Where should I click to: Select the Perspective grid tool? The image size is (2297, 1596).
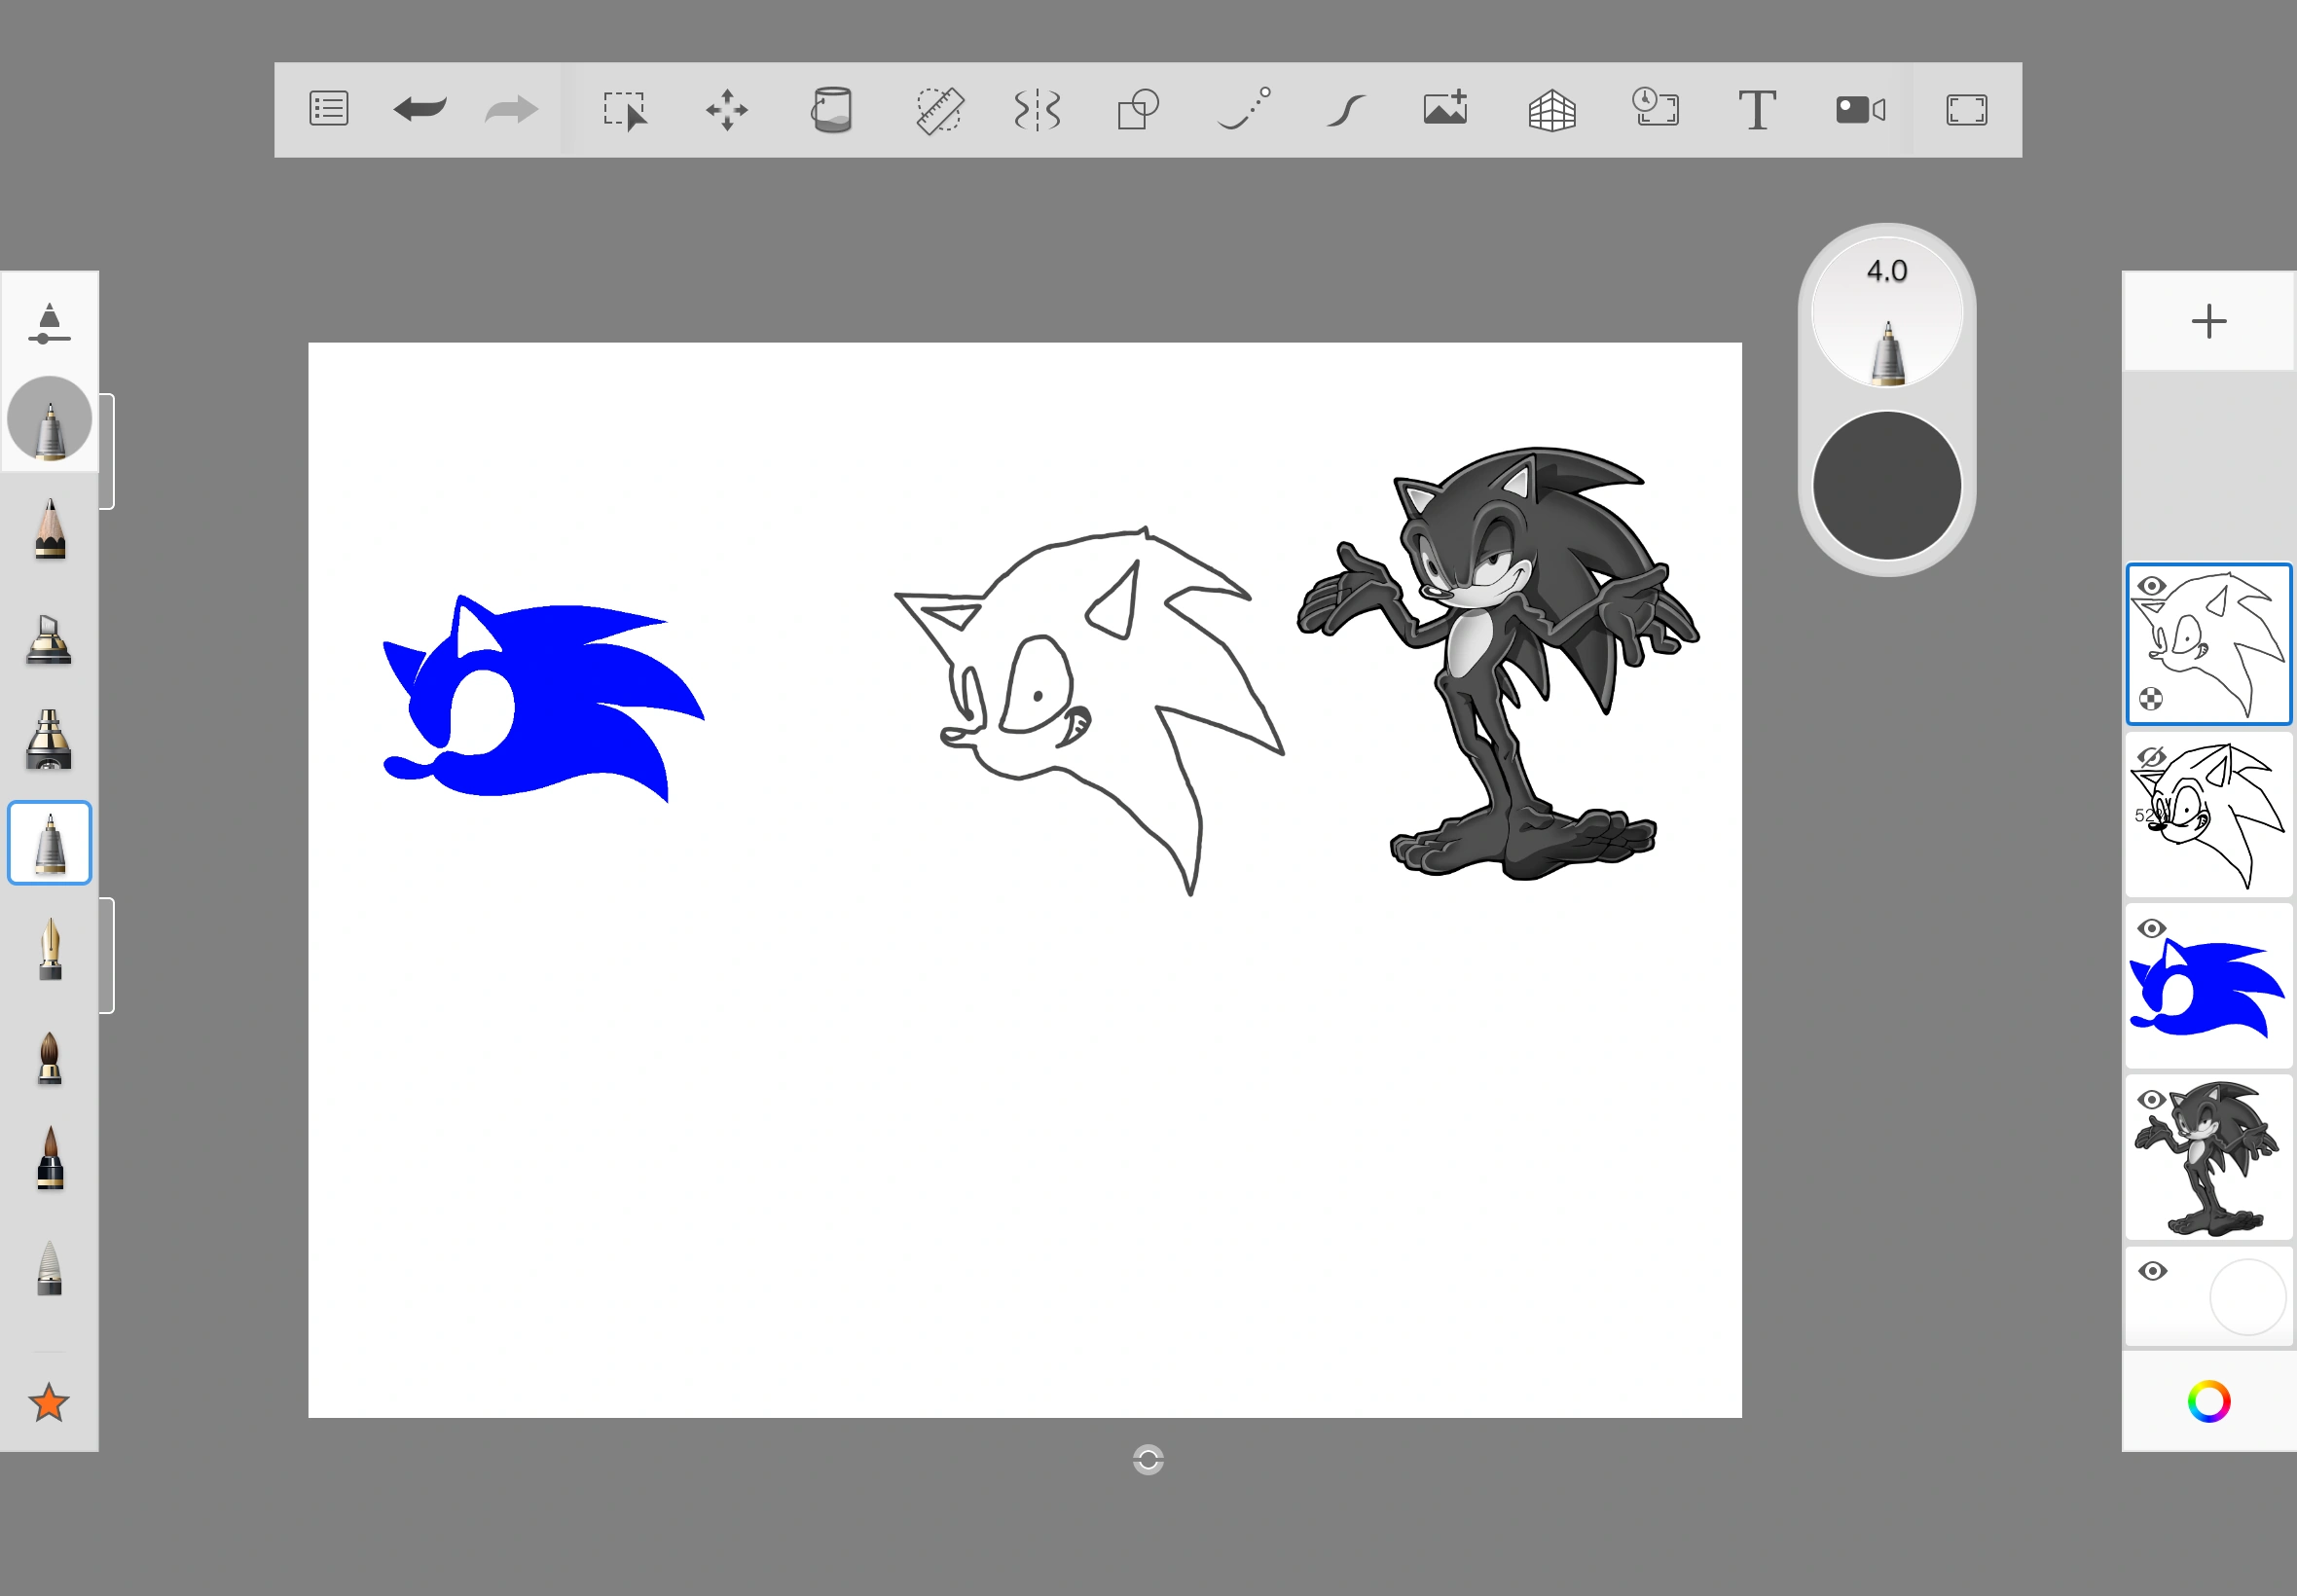1552,109
